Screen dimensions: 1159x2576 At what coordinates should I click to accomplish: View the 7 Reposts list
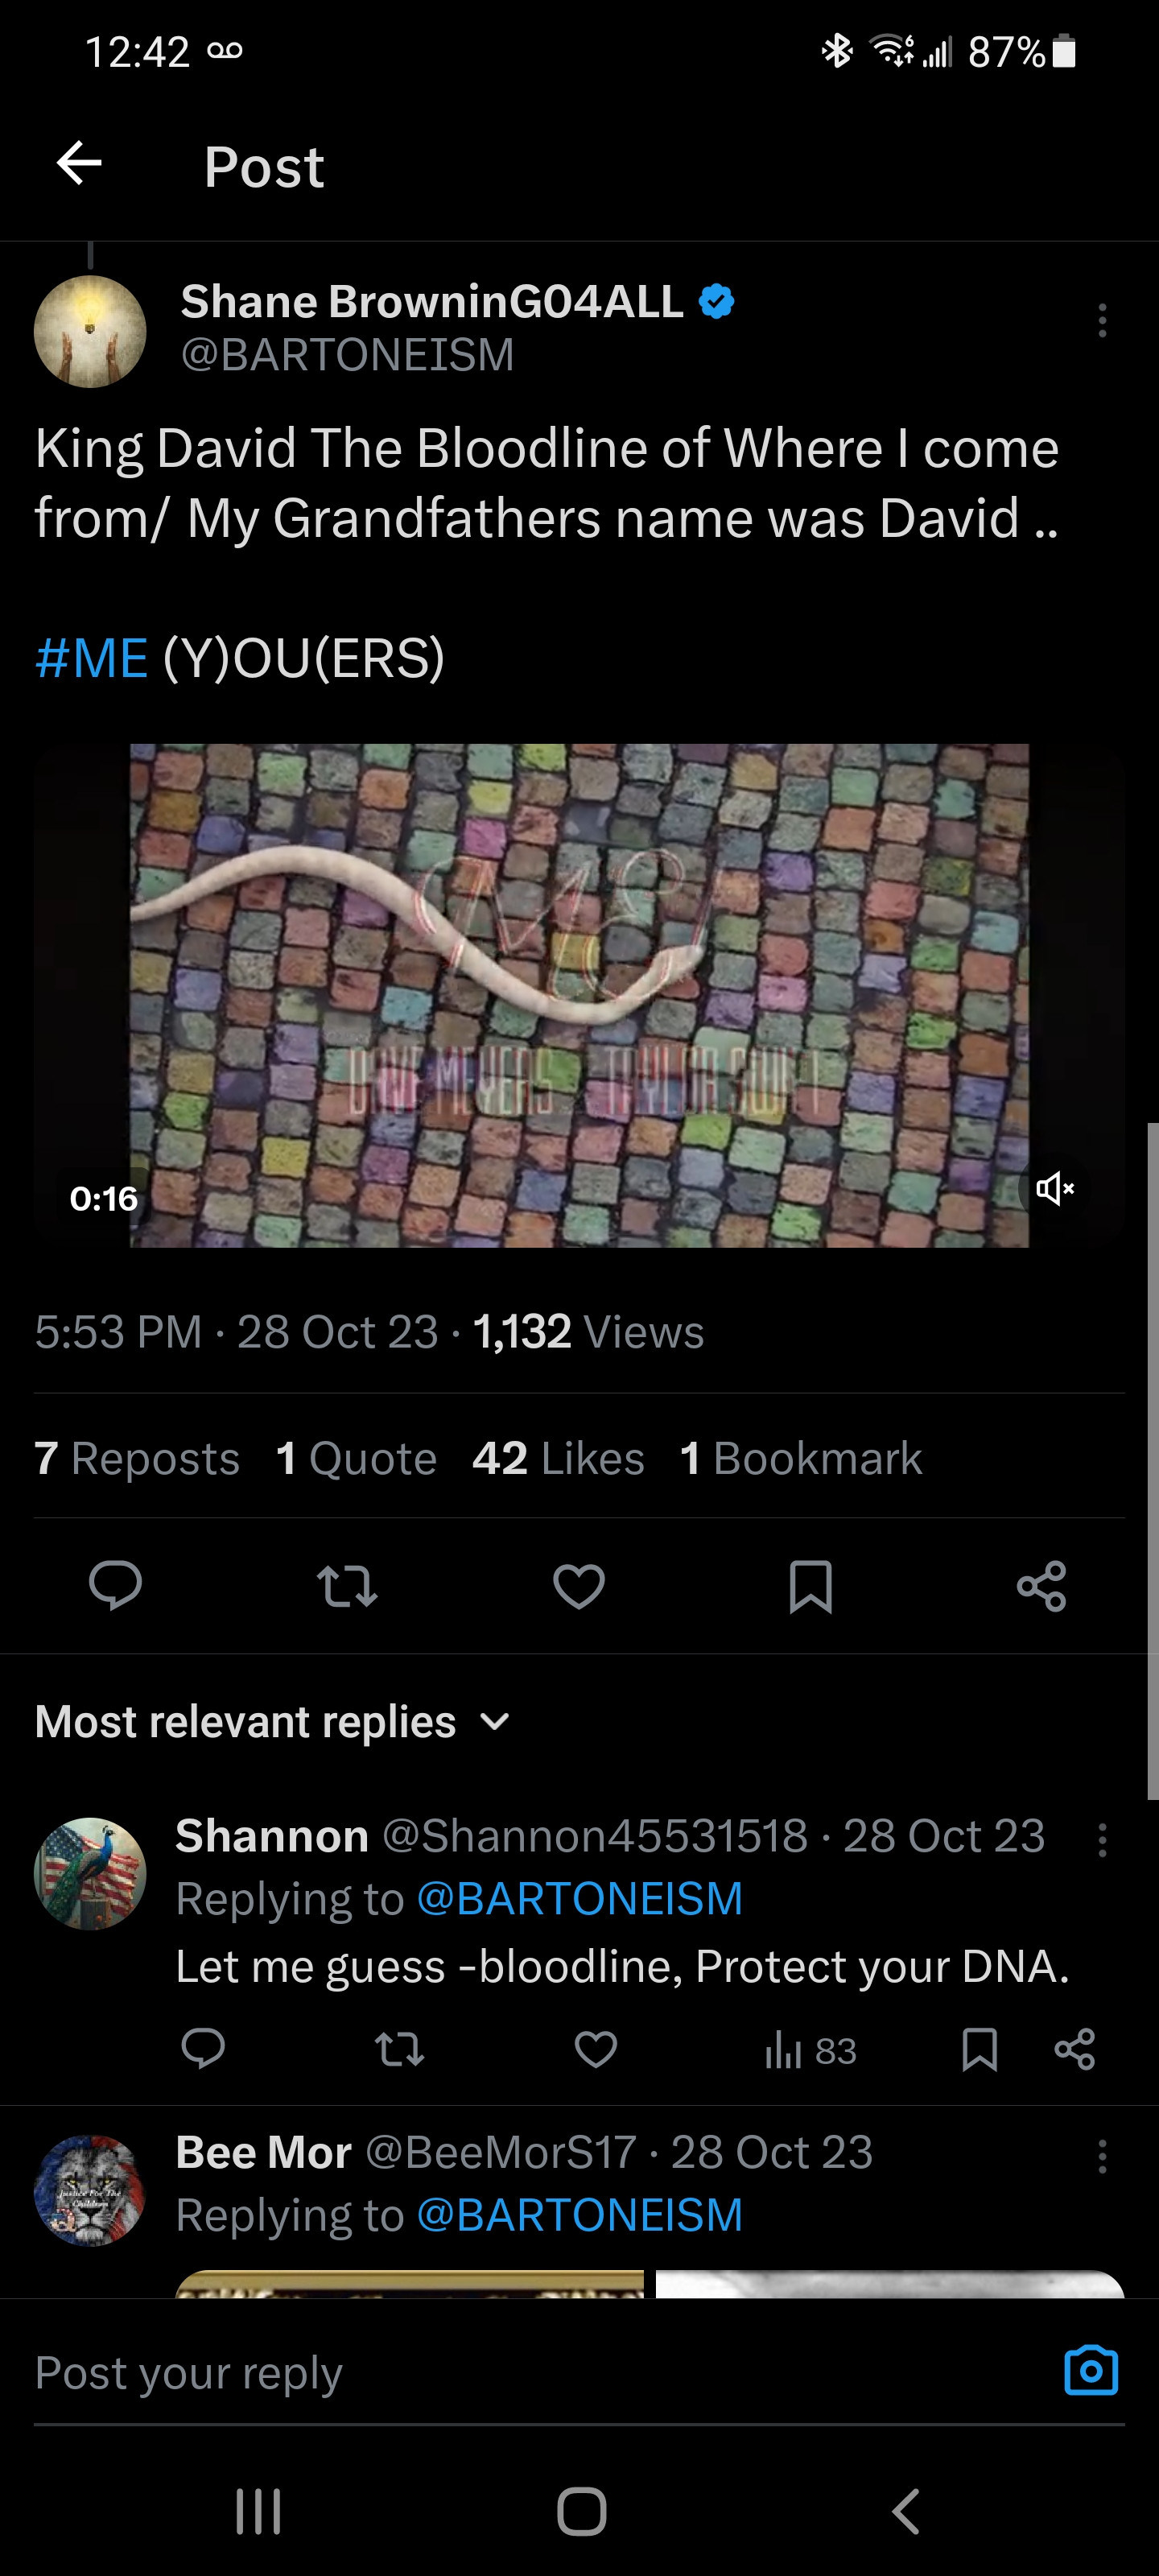(x=137, y=1458)
